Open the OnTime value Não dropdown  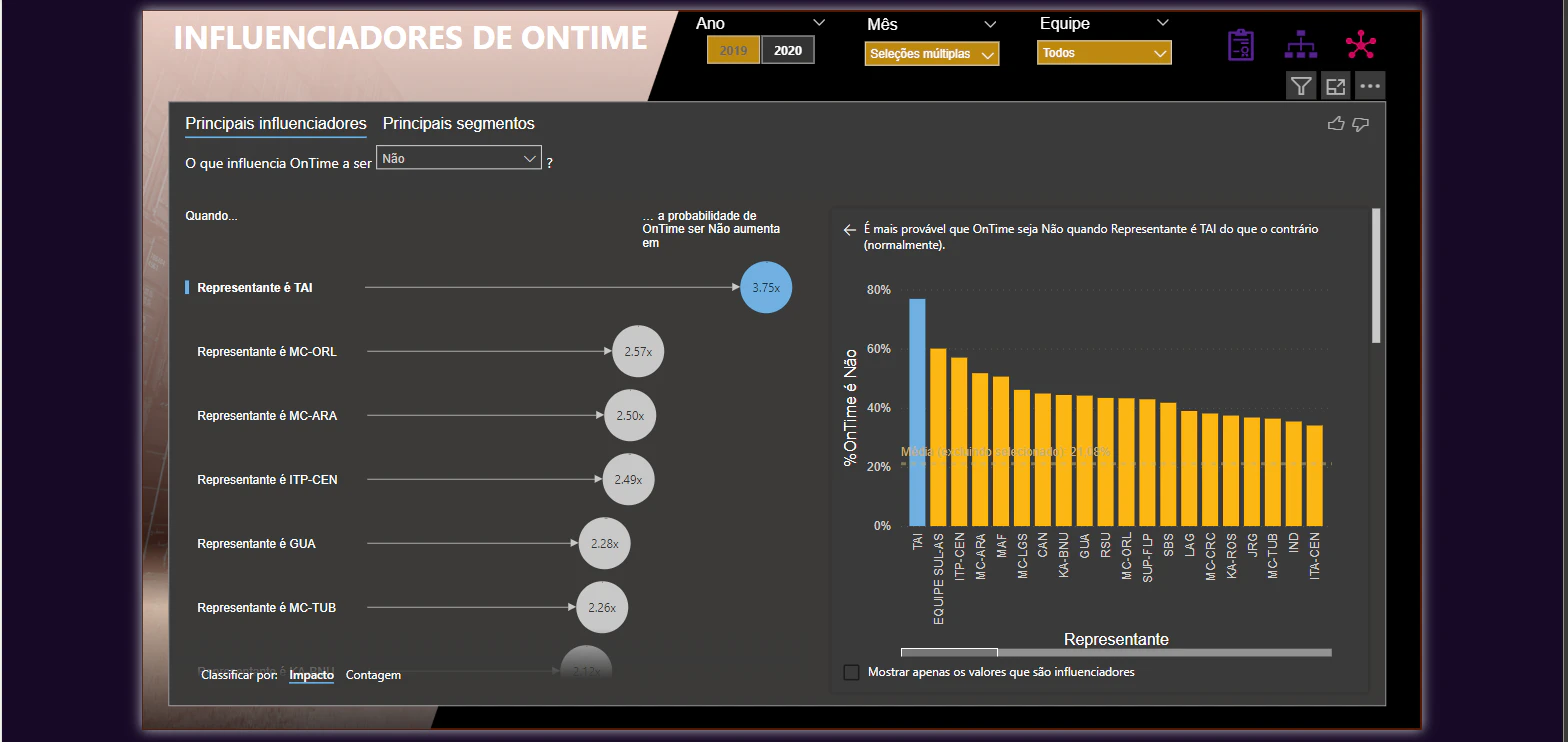pyautogui.click(x=459, y=158)
